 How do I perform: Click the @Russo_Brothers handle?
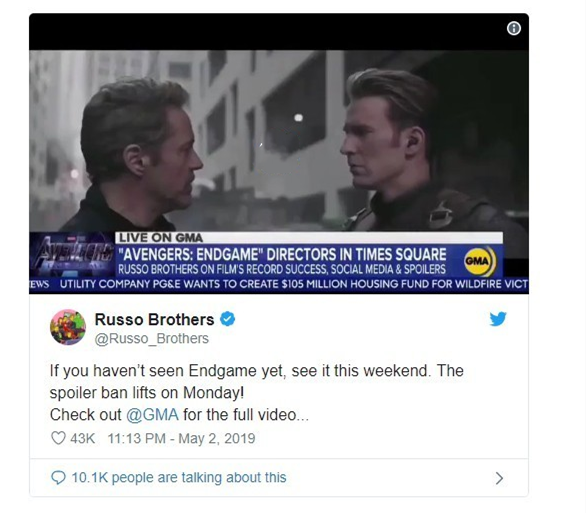click(x=152, y=339)
